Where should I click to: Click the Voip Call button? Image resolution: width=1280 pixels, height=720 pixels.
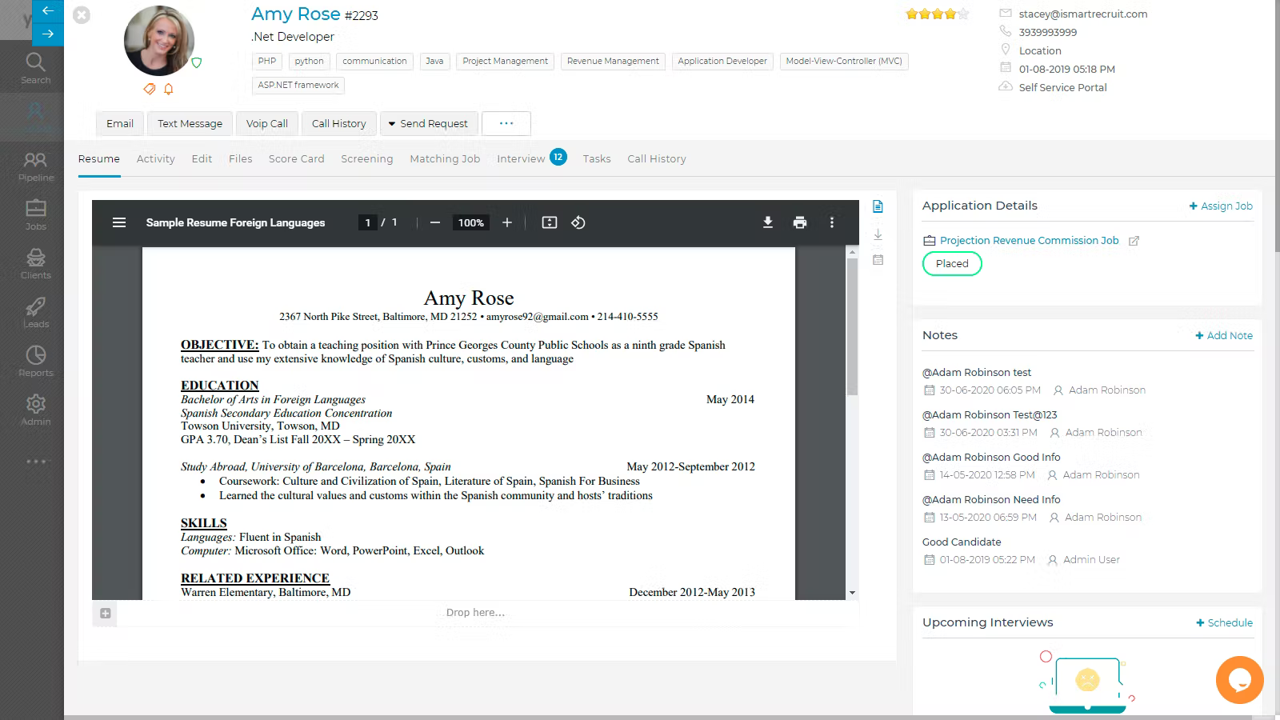pyautogui.click(x=267, y=124)
